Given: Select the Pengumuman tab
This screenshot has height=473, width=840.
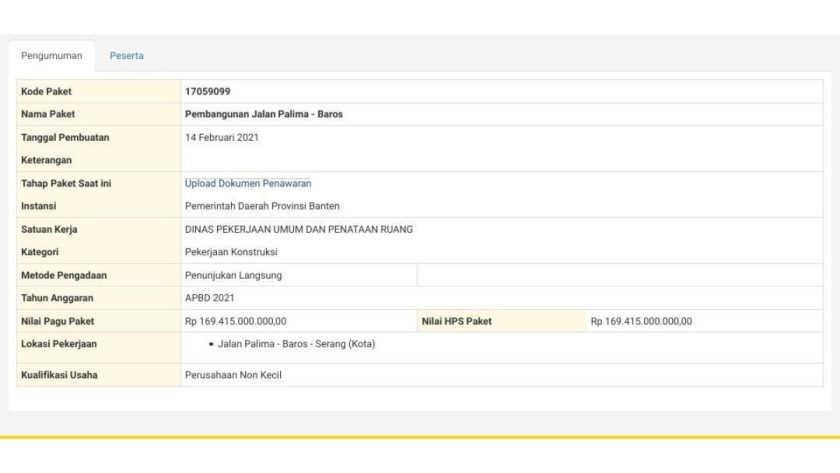Looking at the screenshot, I should 52,56.
